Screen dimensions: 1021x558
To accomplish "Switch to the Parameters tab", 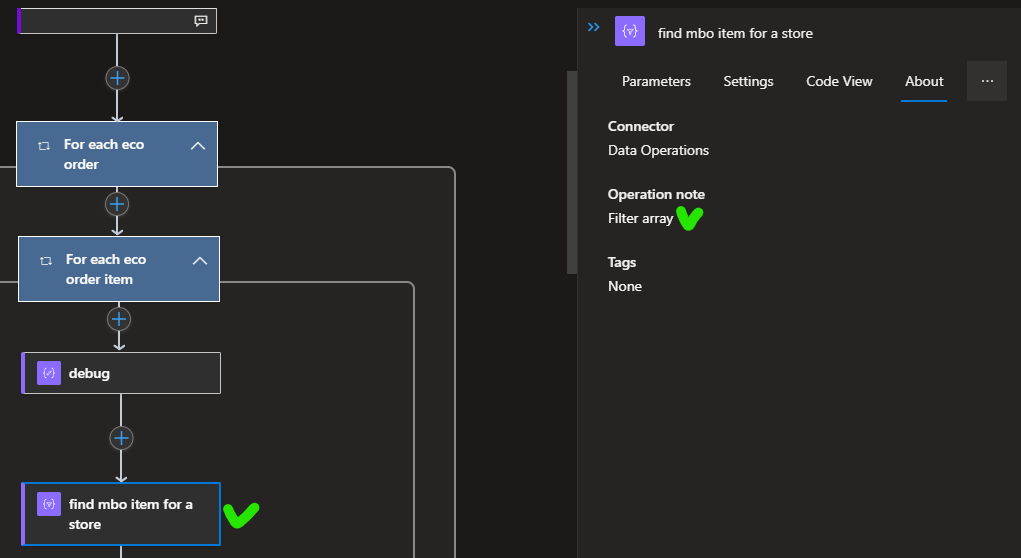I will (656, 81).
